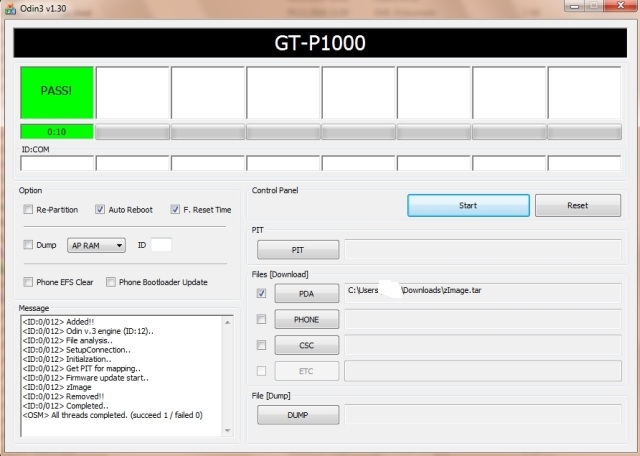
Task: Select the 'SetupConnection..' log line
Action: point(77,350)
